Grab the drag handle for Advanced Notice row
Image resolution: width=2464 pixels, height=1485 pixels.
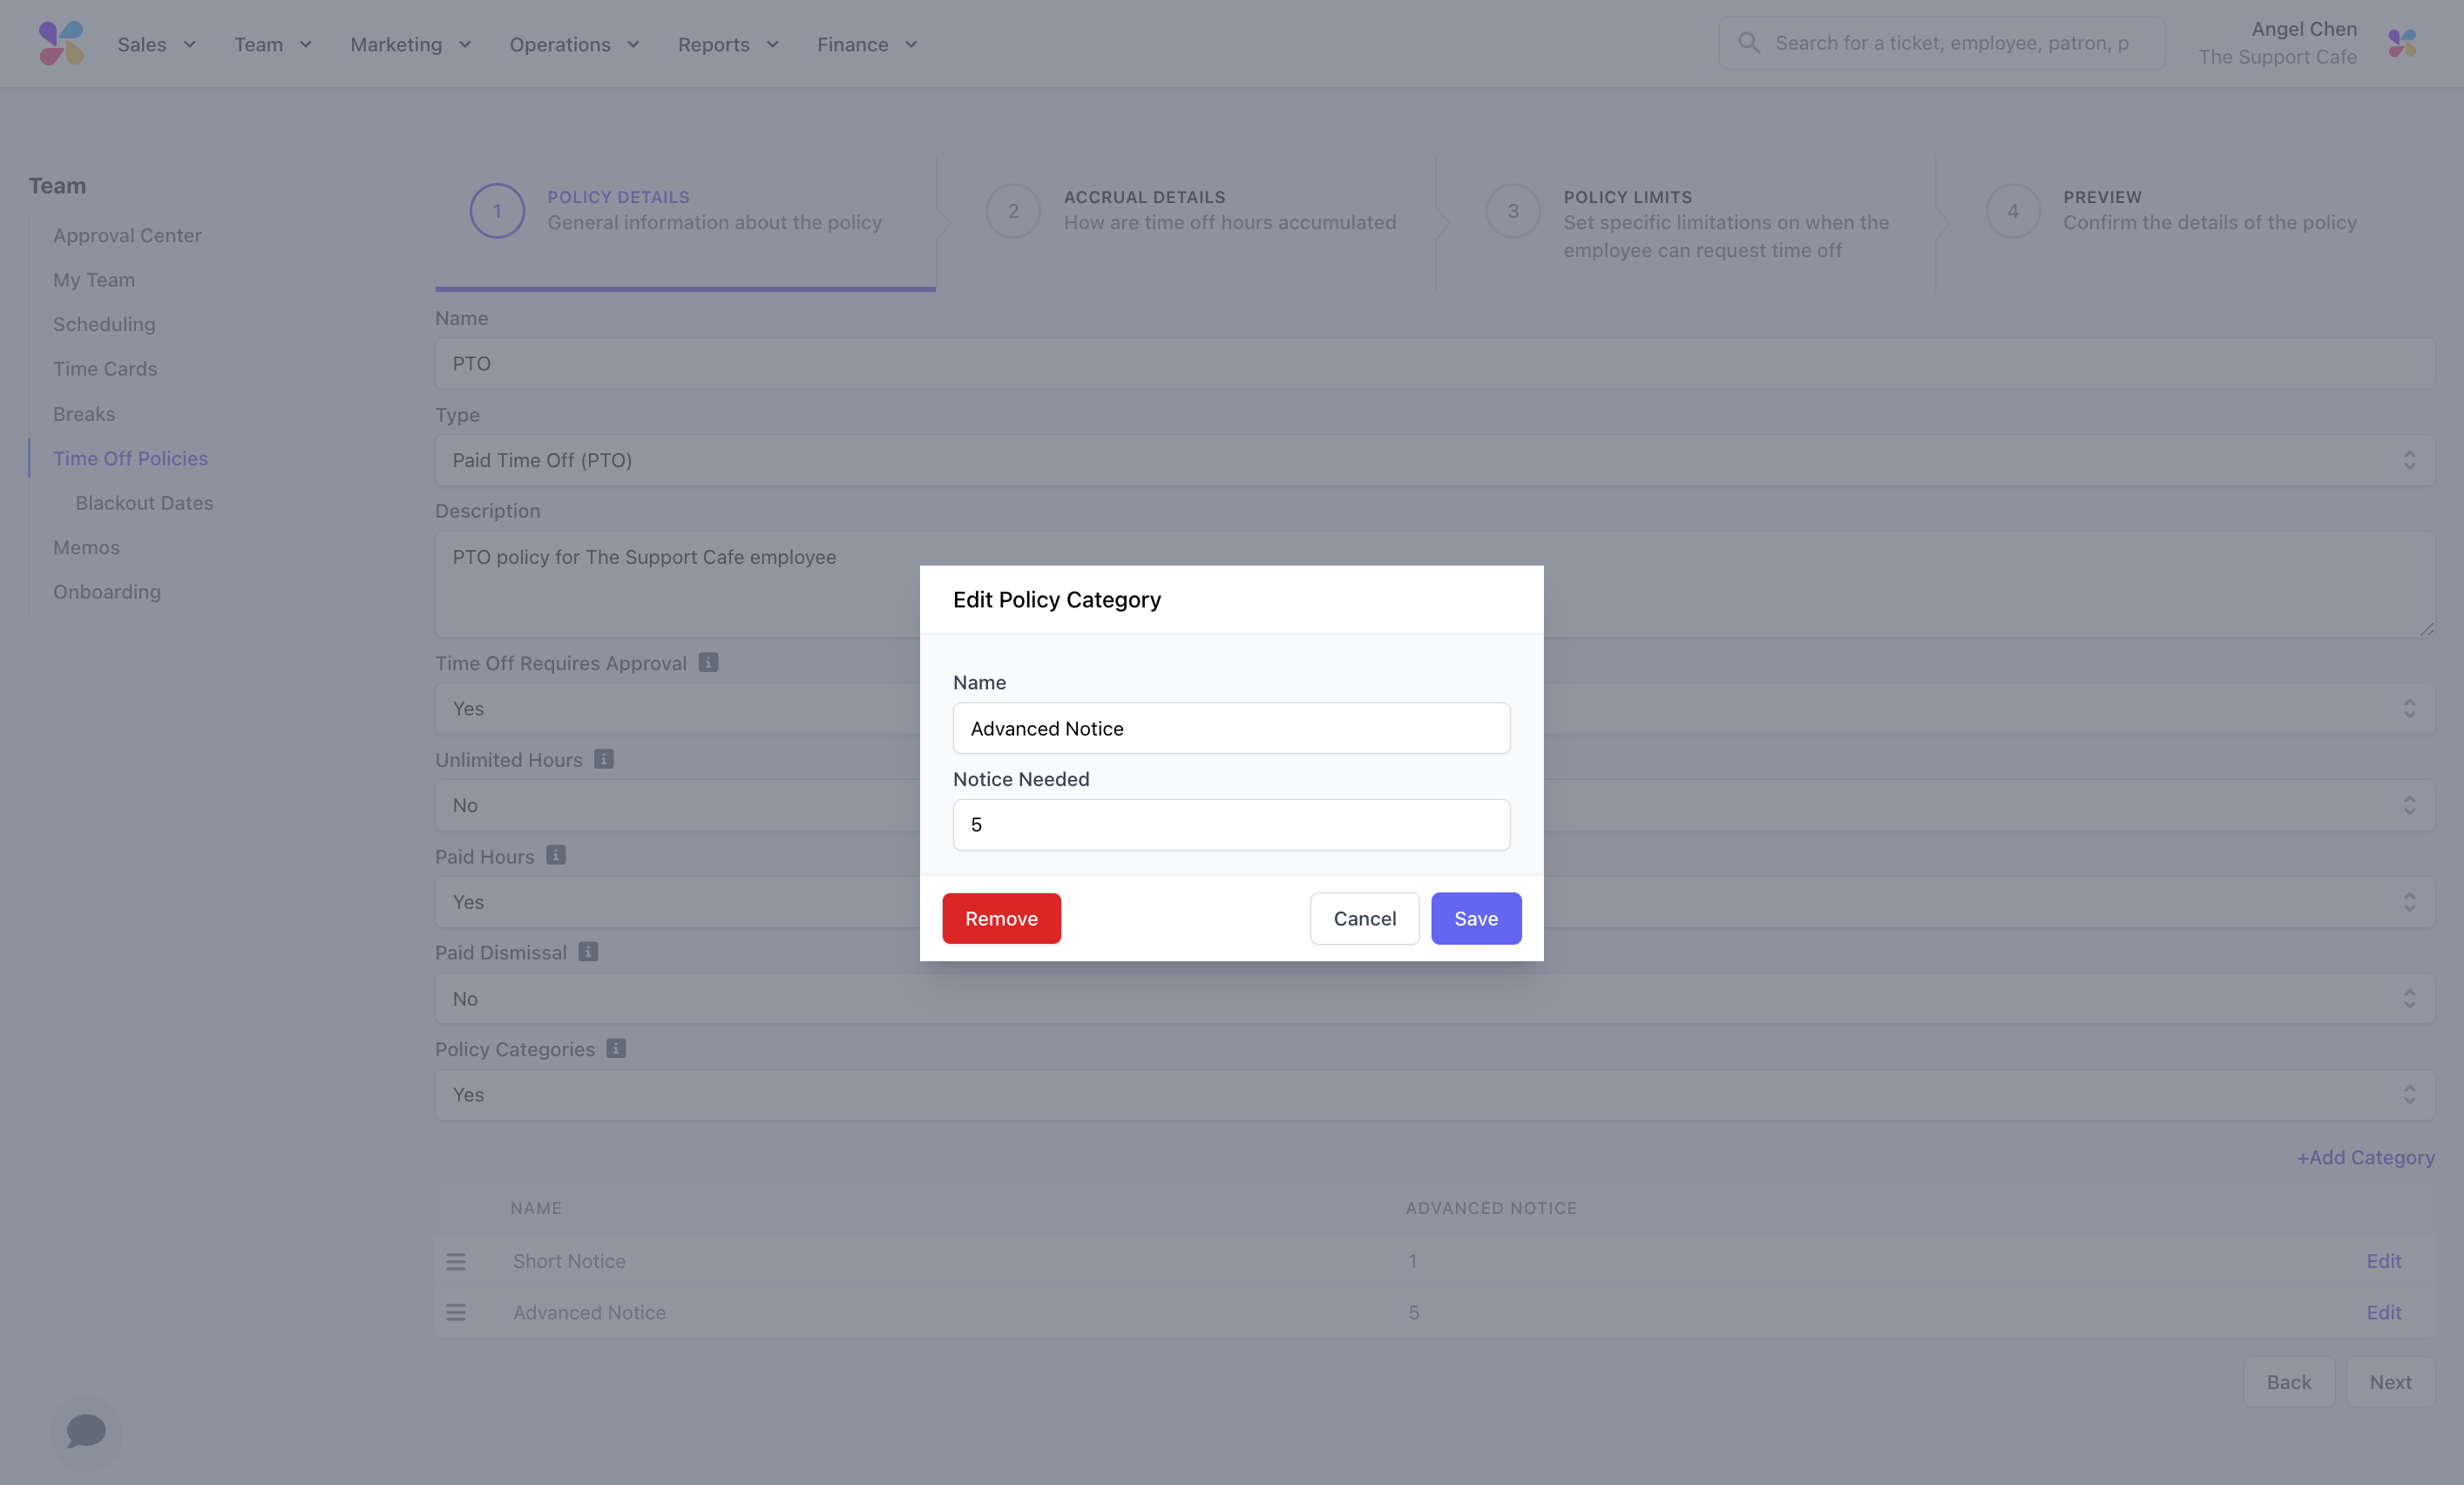point(456,1312)
